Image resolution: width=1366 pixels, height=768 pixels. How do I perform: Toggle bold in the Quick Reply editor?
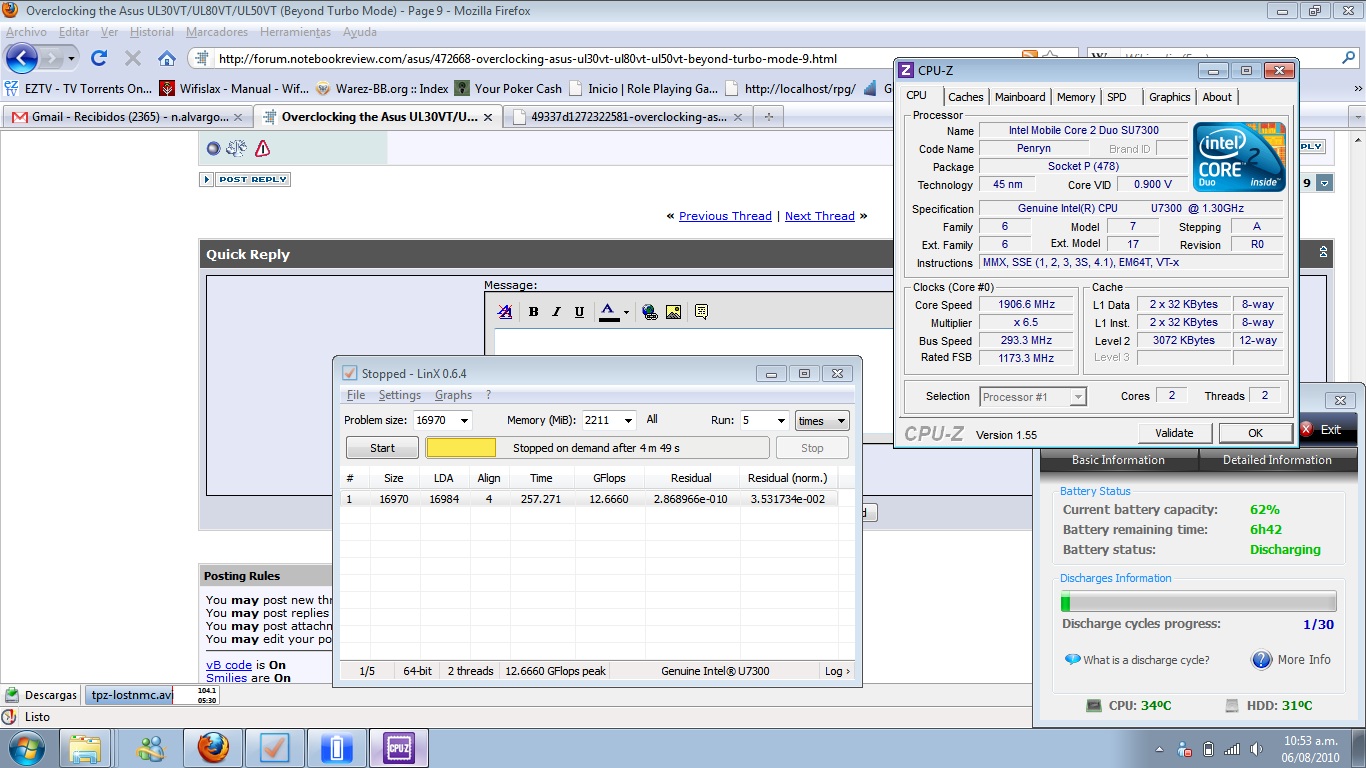(x=534, y=312)
